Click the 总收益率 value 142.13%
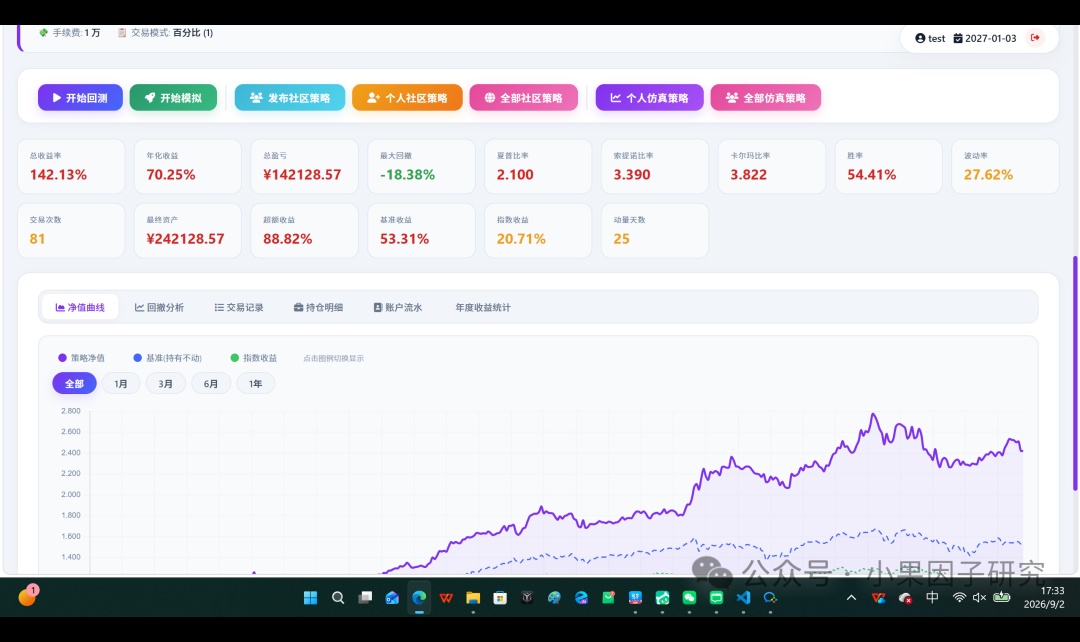This screenshot has width=1080, height=642. 59,175
